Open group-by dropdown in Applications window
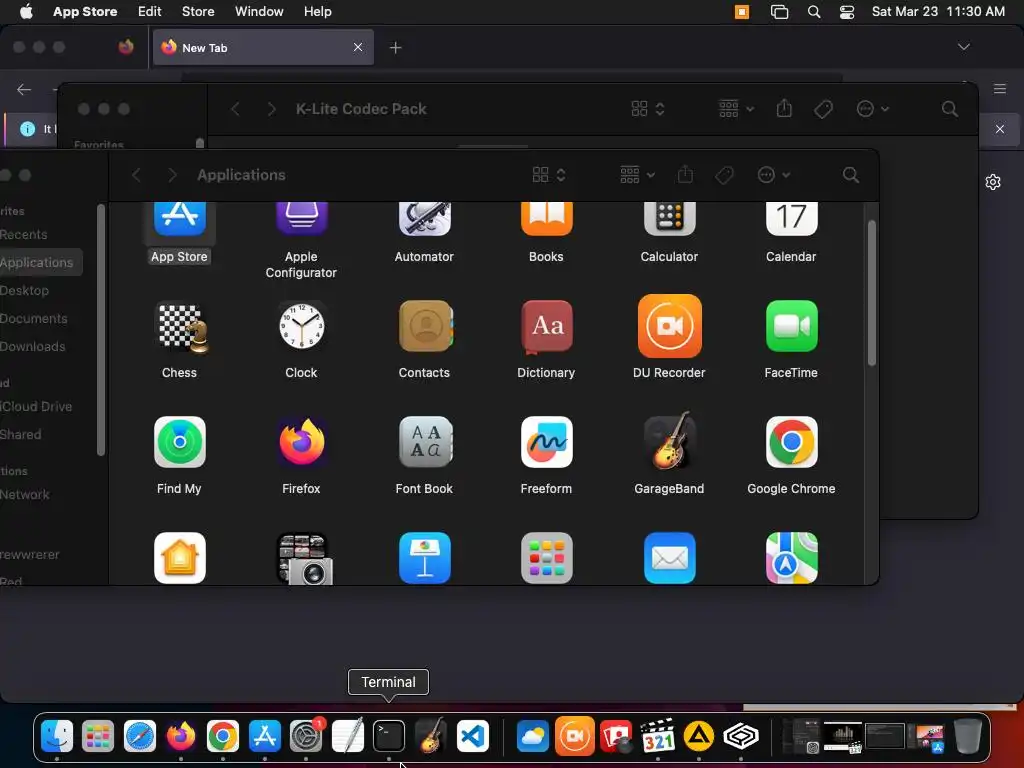The image size is (1024, 768). [637, 175]
